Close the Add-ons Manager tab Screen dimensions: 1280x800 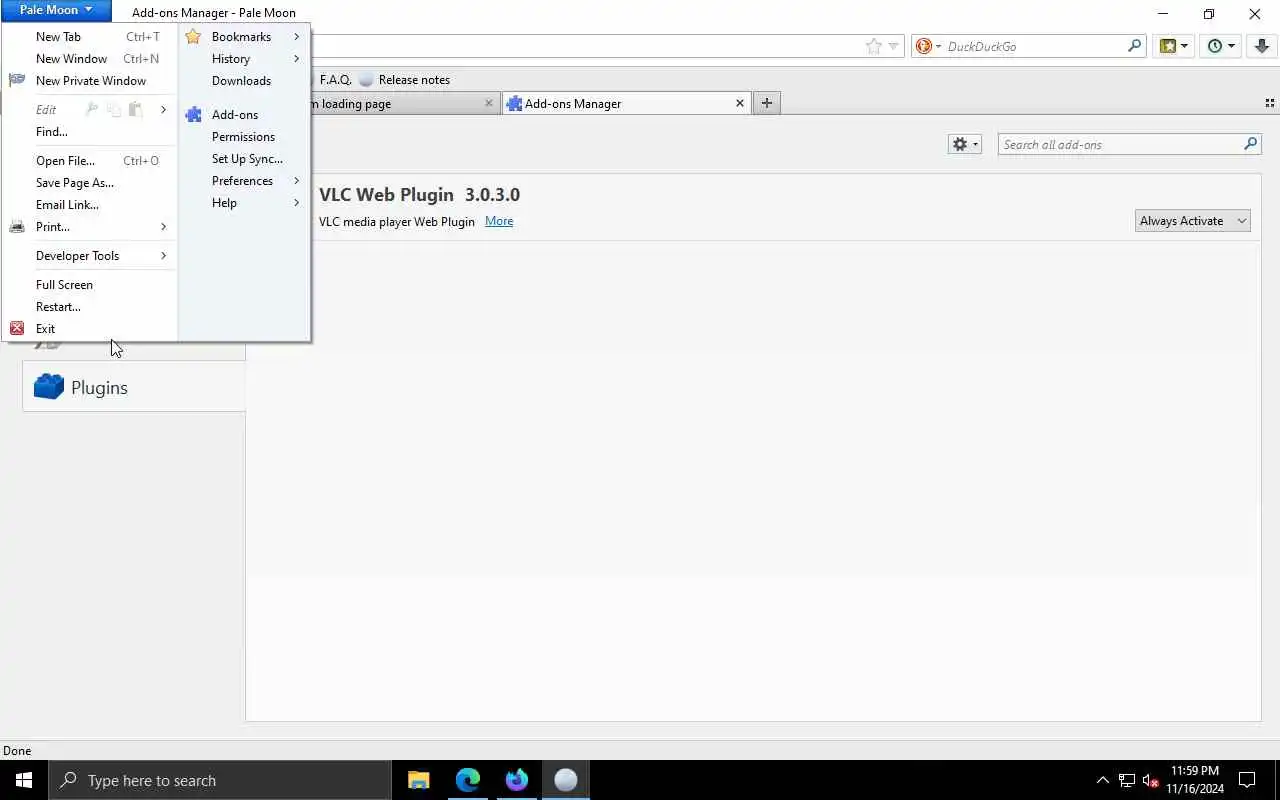point(740,103)
